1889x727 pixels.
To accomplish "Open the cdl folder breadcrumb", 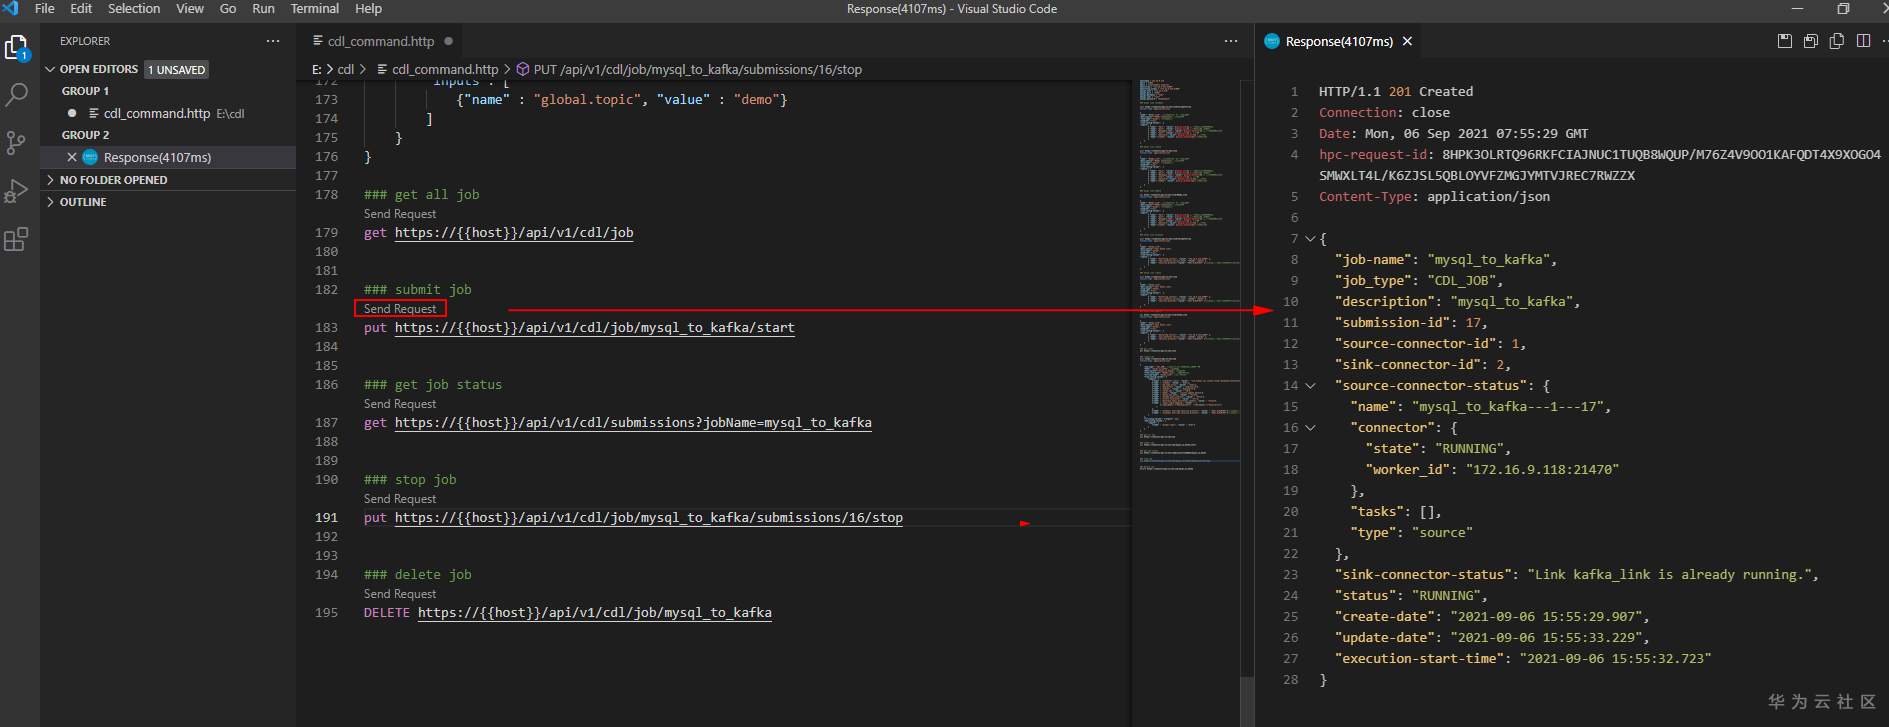I will 346,69.
